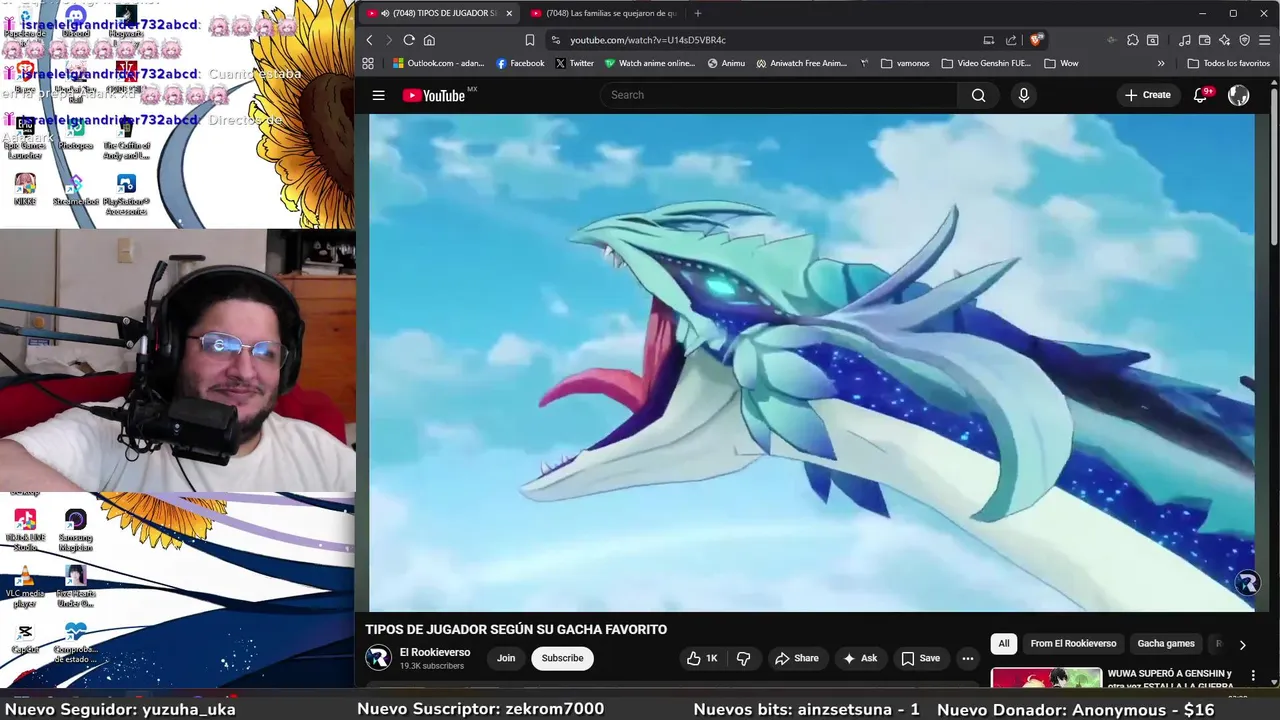Bookmark this page with bookmark icon
Screen dimensions: 1280x720
[x=530, y=40]
